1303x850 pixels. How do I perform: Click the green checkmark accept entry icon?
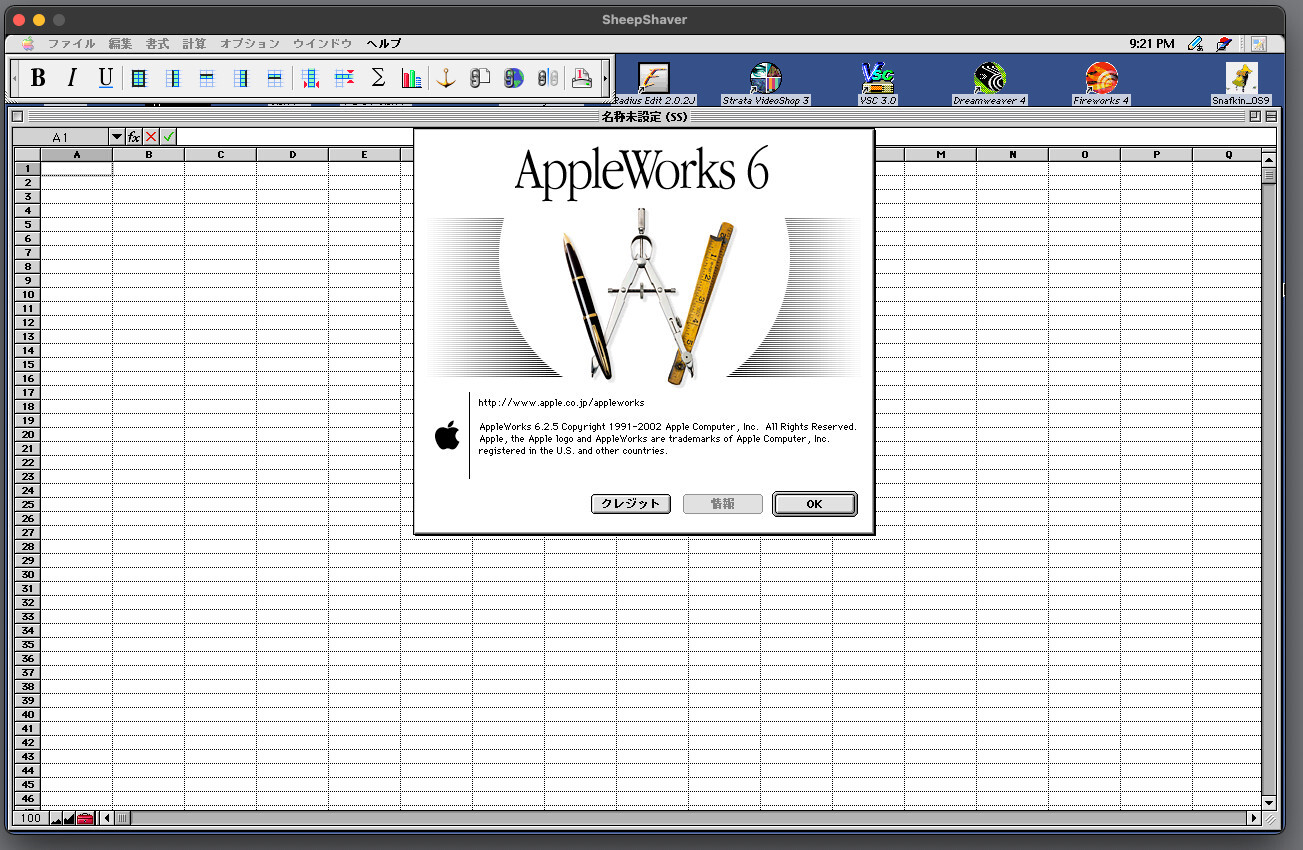(169, 137)
